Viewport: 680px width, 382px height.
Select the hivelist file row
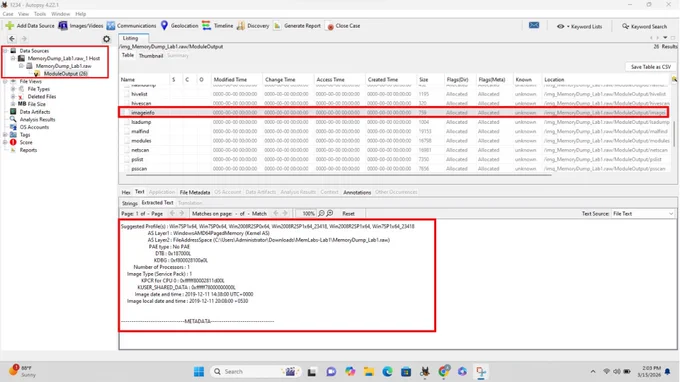click(x=394, y=94)
